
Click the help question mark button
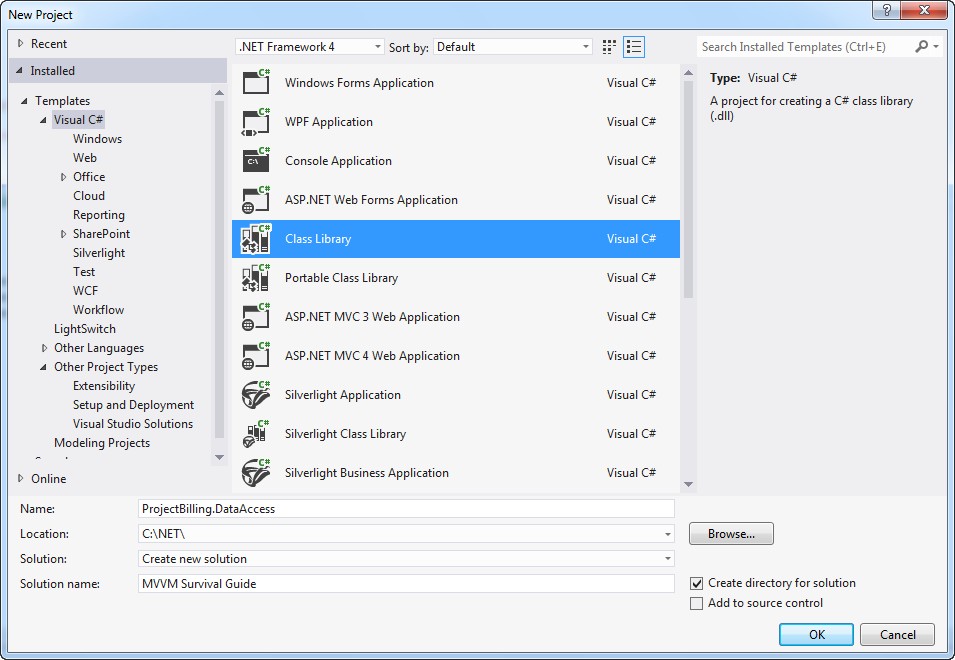(x=886, y=10)
